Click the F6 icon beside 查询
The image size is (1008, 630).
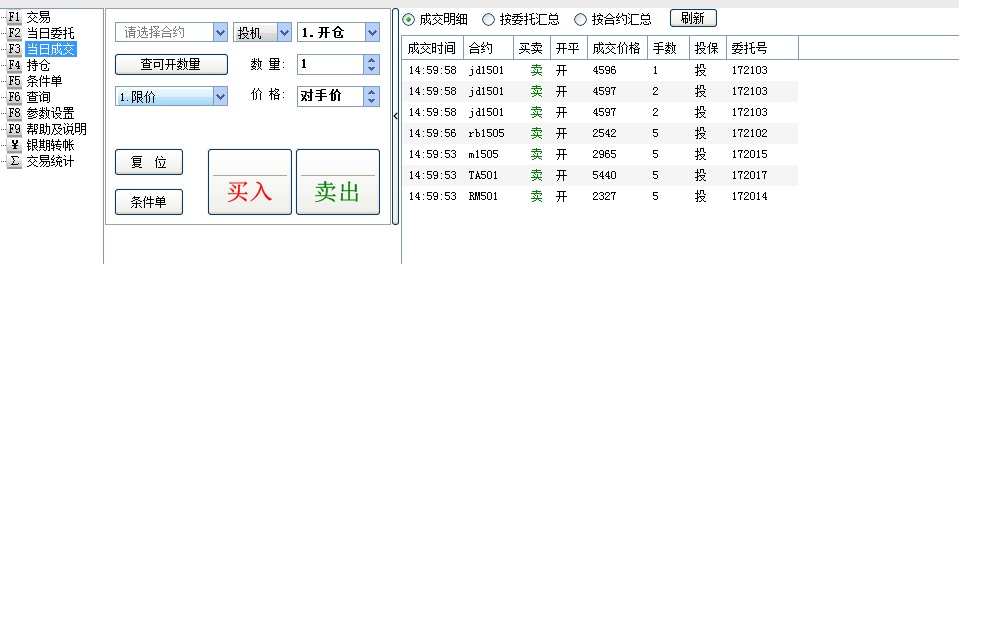(x=14, y=97)
